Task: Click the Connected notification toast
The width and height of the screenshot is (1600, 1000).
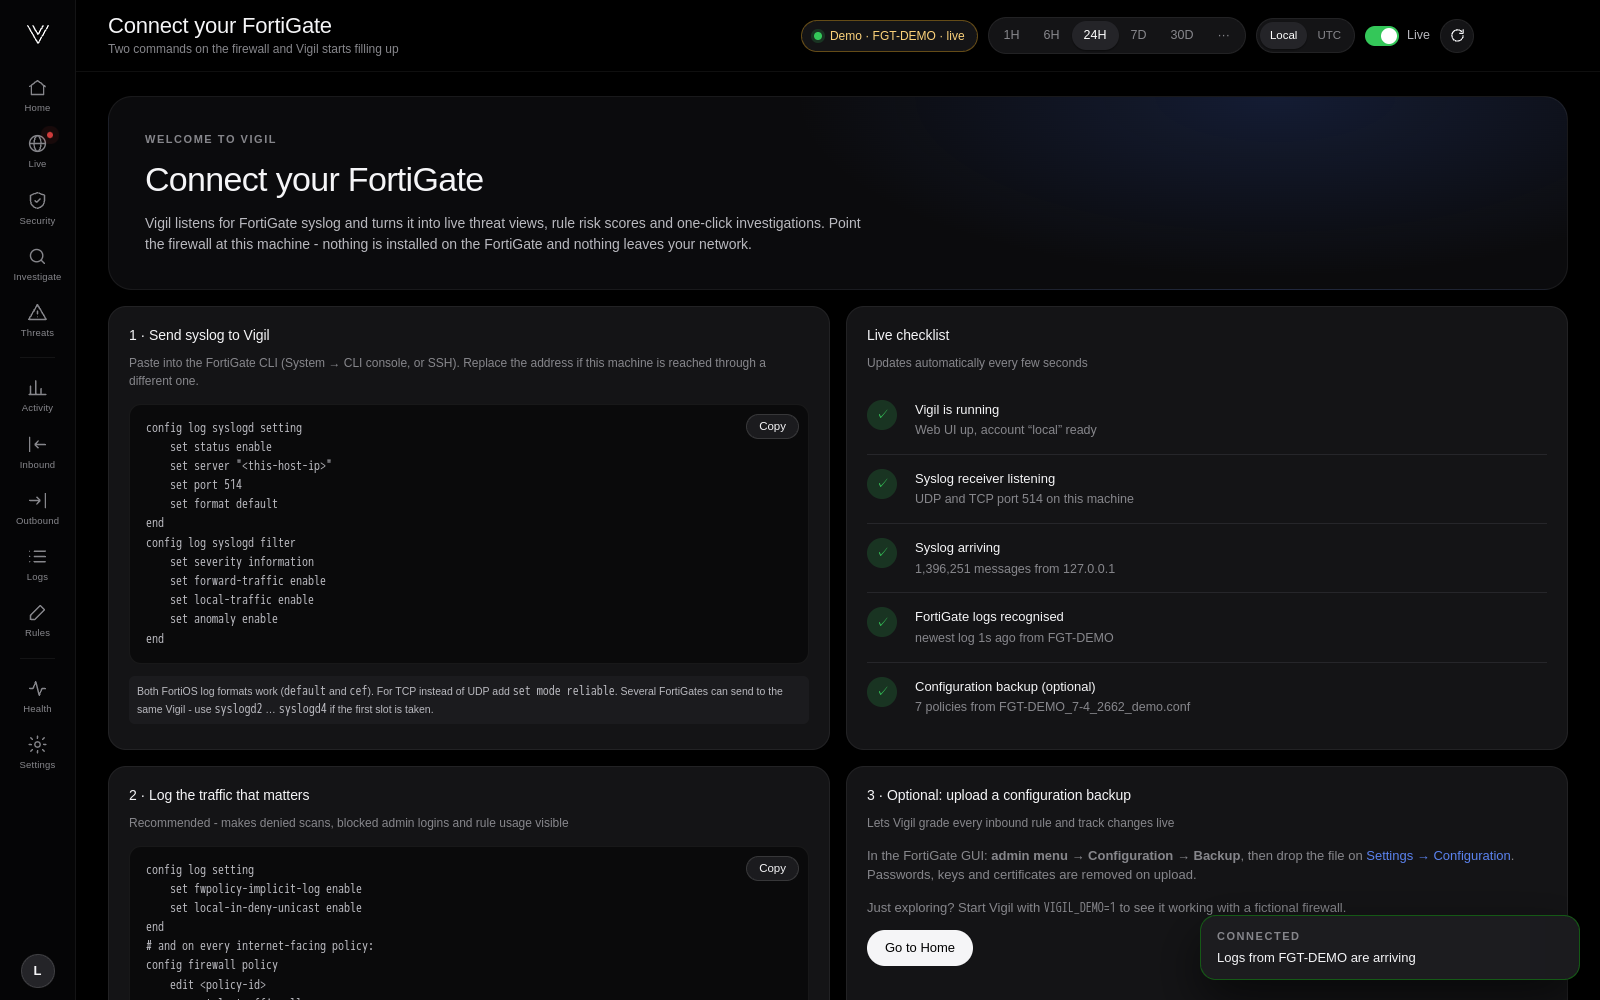Action: (1390, 948)
